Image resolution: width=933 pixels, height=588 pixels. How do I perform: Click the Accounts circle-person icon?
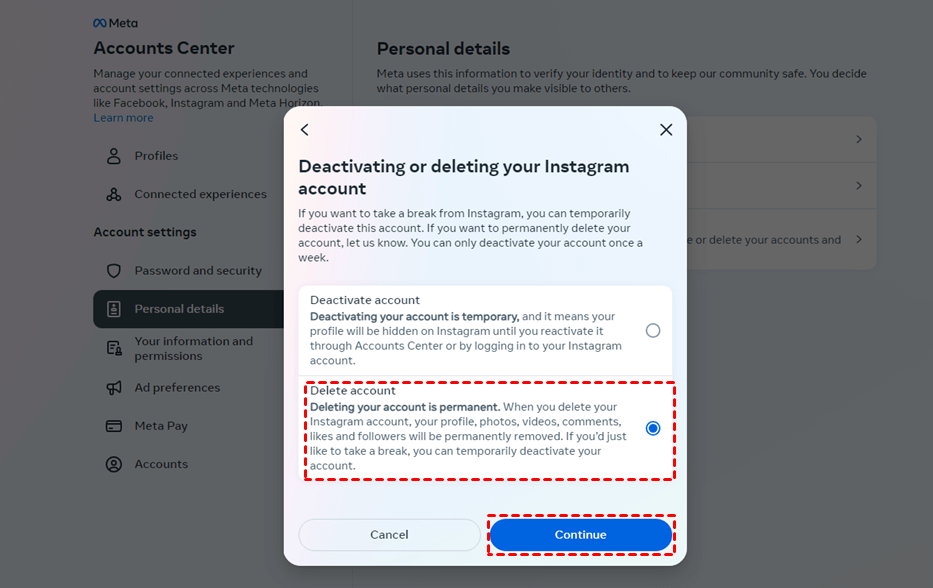(x=114, y=464)
